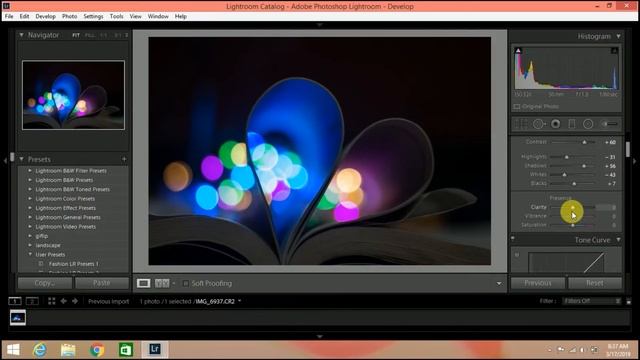Select the Crop Overlay tool

521,124
